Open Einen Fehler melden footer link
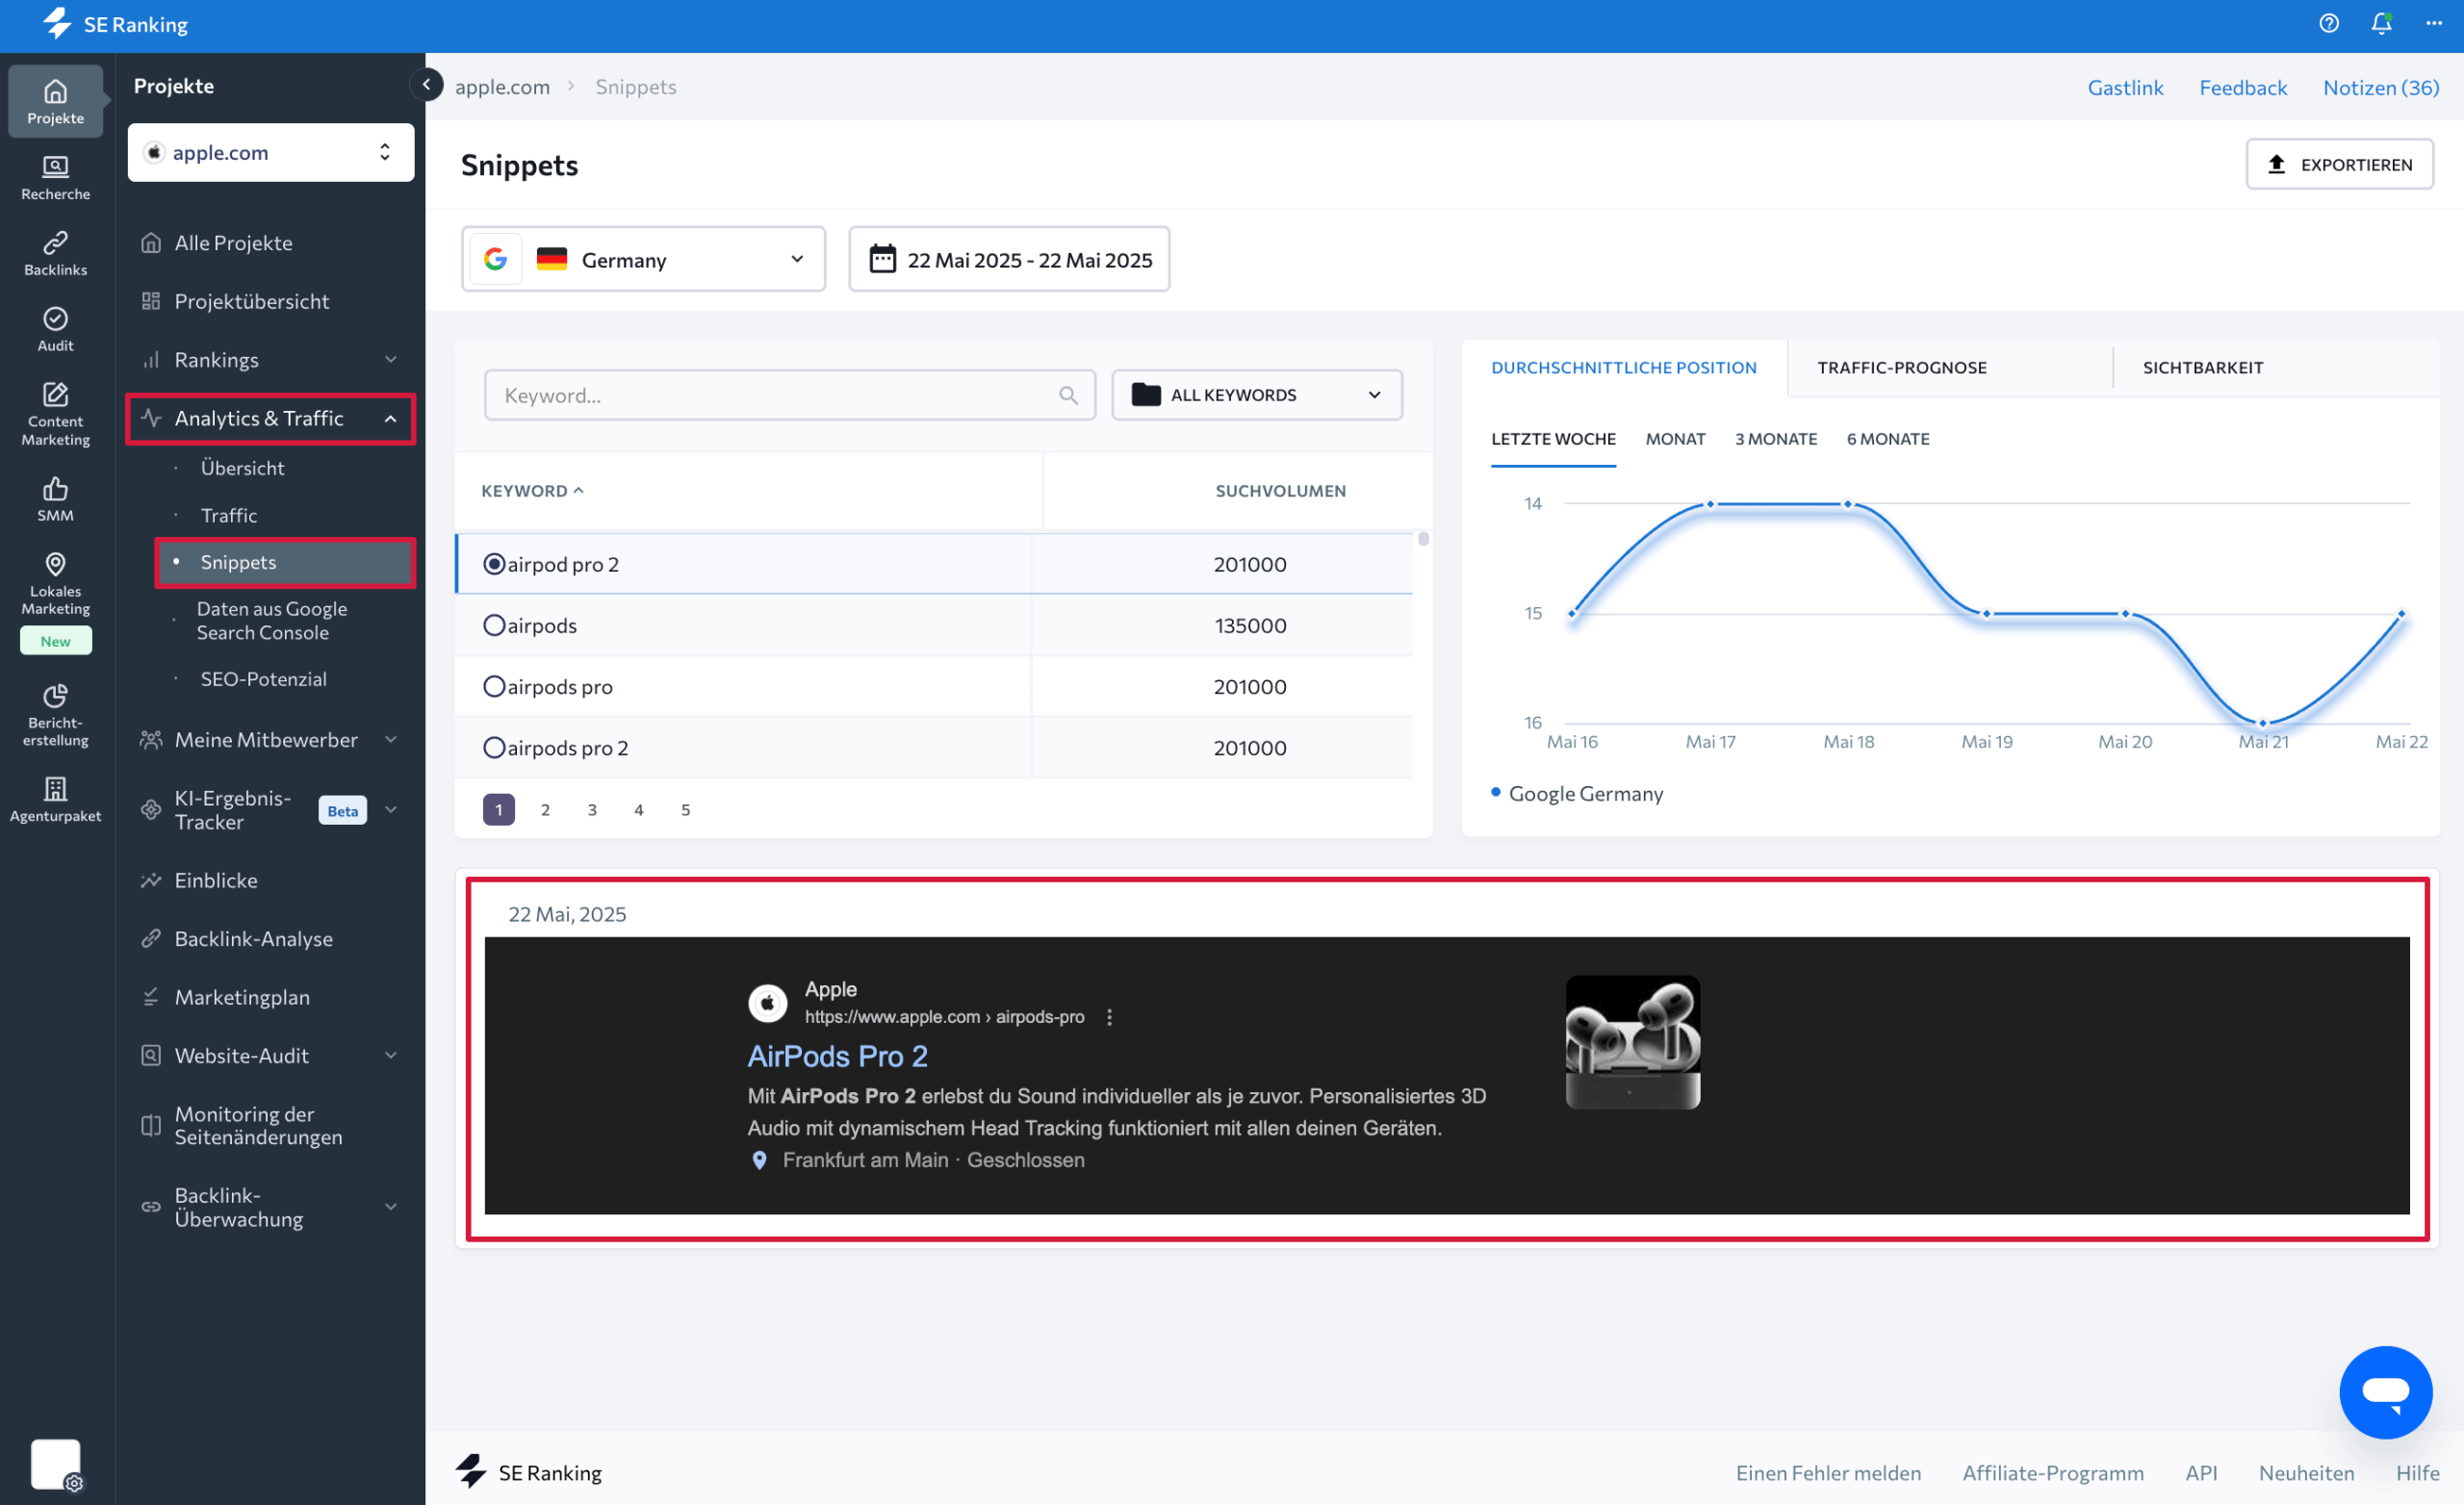Viewport: 2464px width, 1505px height. tap(1828, 1472)
